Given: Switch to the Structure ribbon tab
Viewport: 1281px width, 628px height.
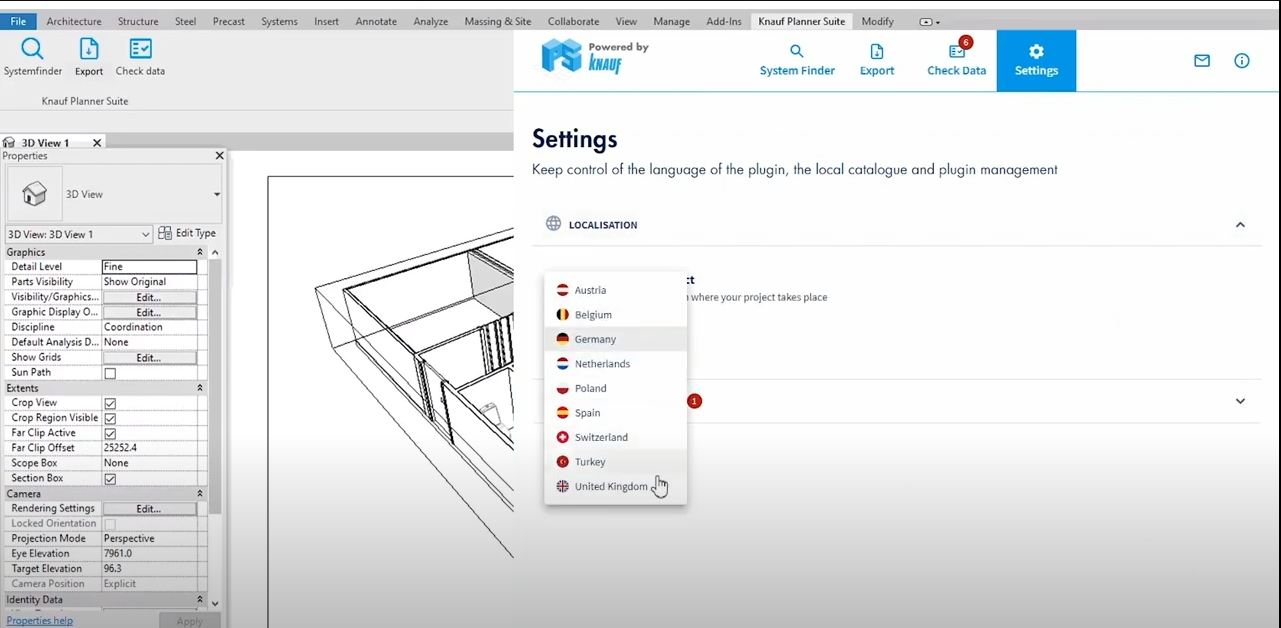Looking at the screenshot, I should [138, 21].
